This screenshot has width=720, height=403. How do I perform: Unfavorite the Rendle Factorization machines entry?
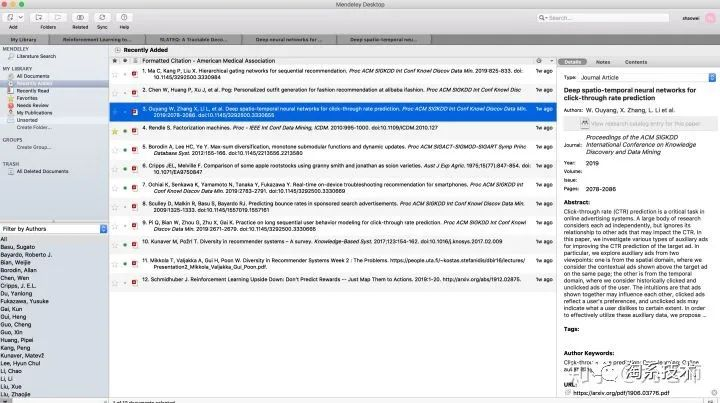click(x=115, y=131)
